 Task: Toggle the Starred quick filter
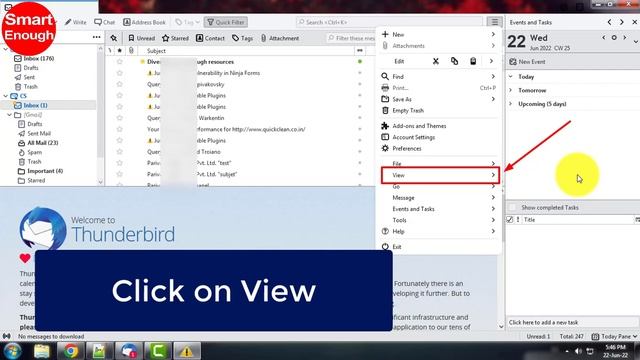175,38
